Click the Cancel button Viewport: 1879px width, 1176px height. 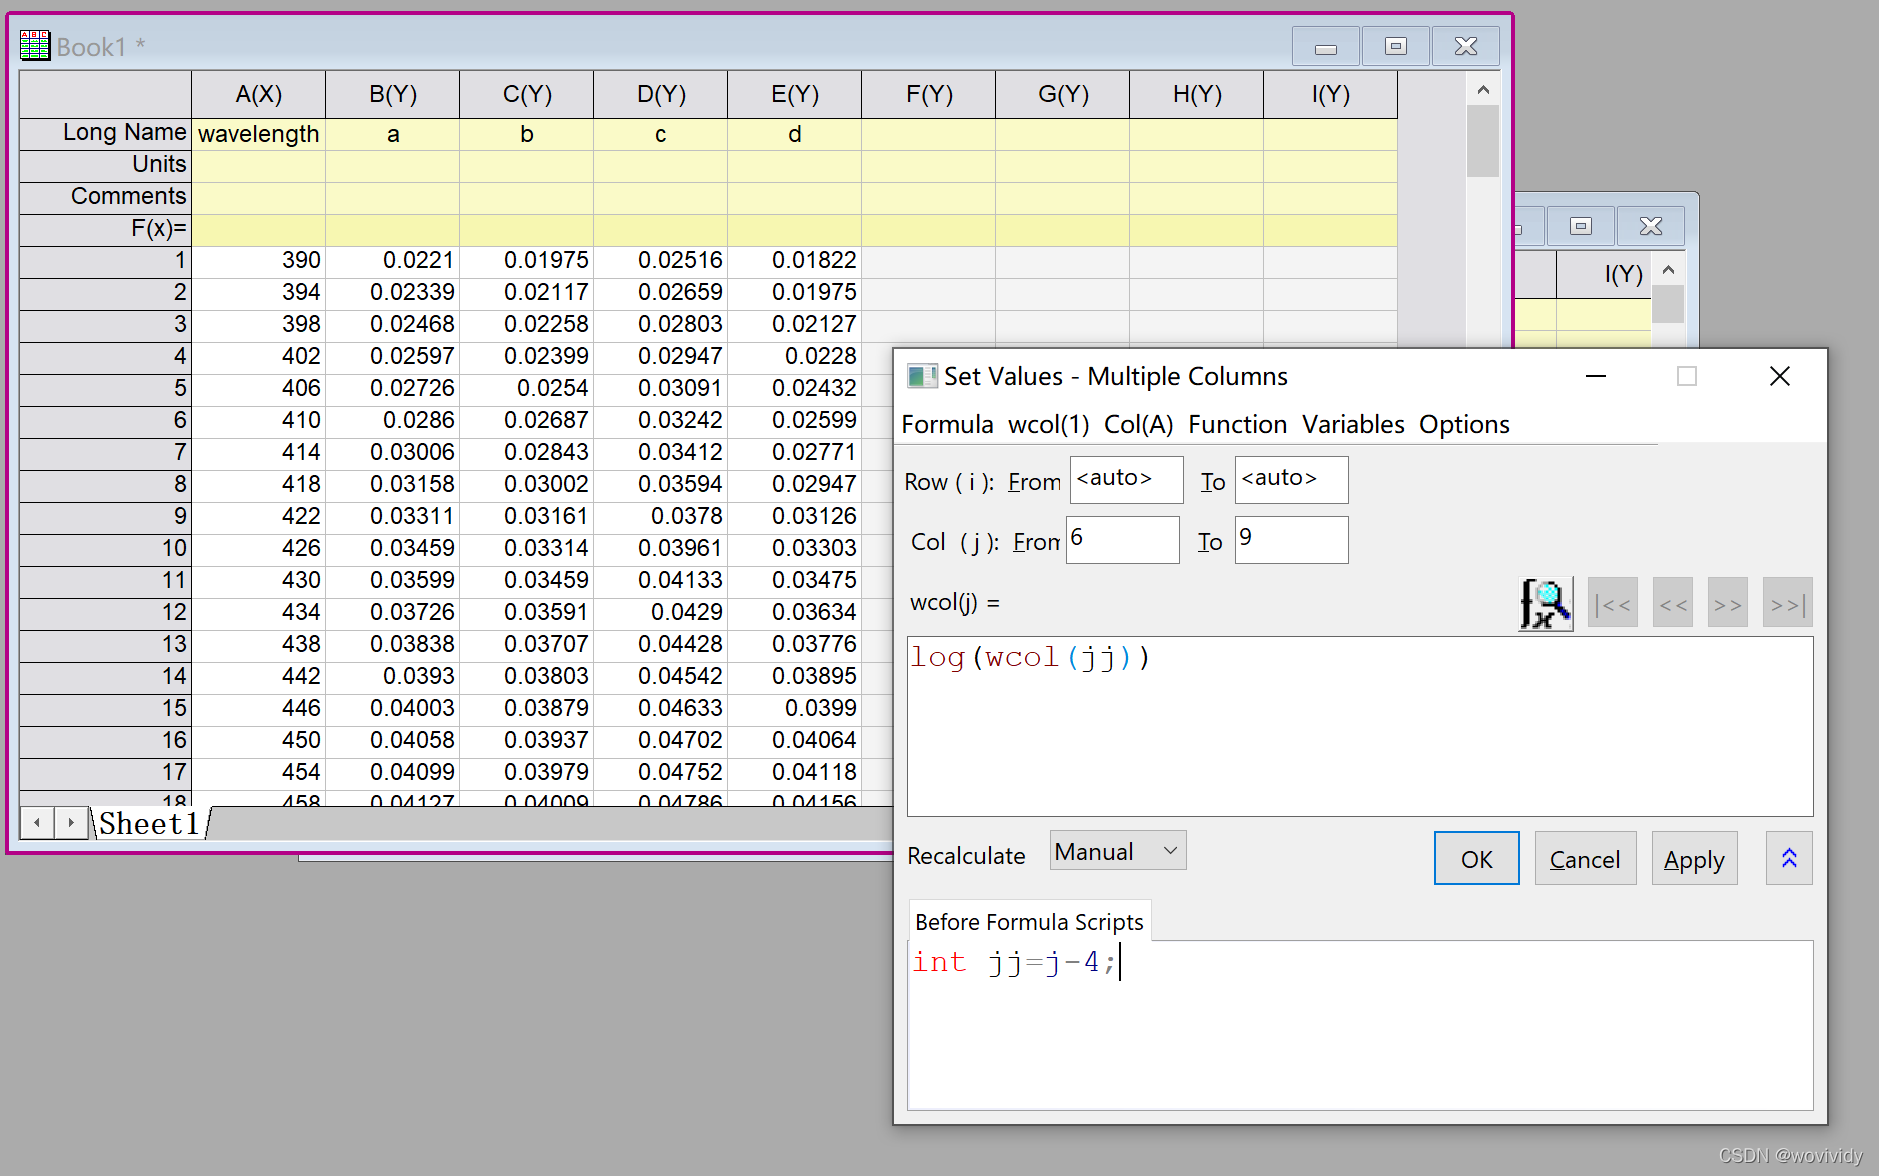coord(1585,858)
